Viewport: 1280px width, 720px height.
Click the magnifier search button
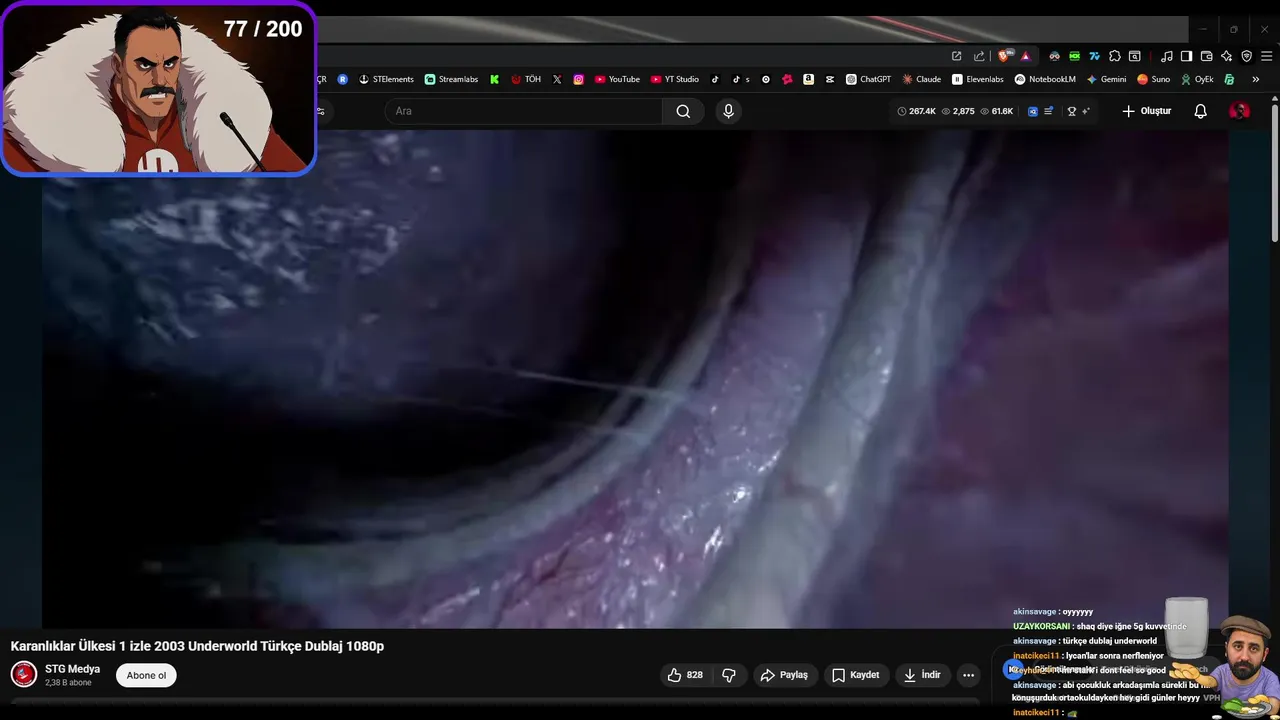click(x=683, y=111)
